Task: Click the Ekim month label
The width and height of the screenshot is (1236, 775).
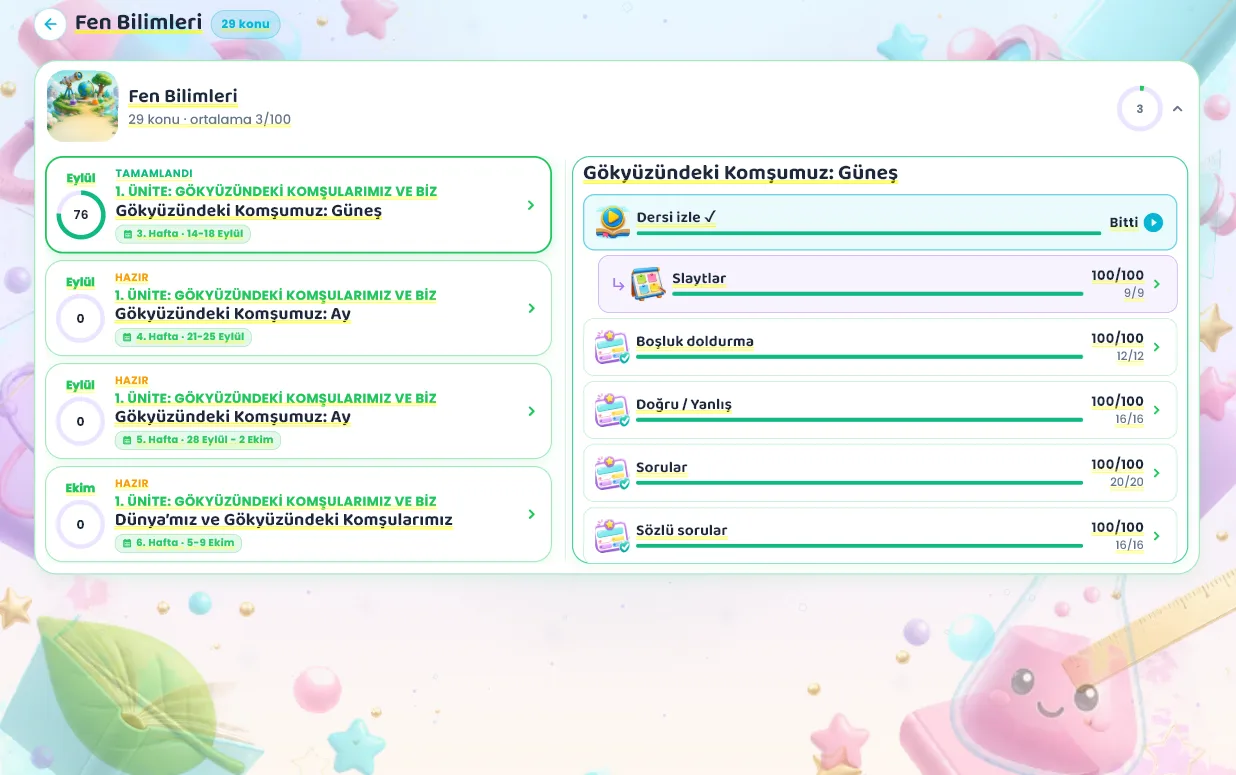Action: 80,488
